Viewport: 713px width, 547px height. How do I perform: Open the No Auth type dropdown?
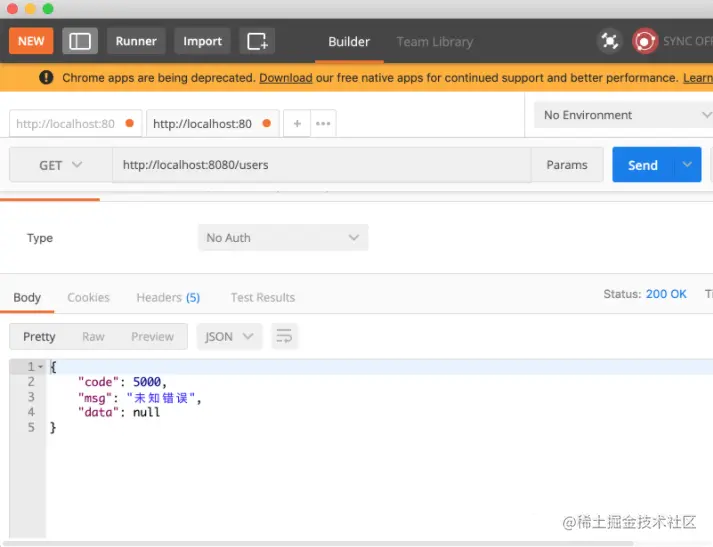click(283, 237)
